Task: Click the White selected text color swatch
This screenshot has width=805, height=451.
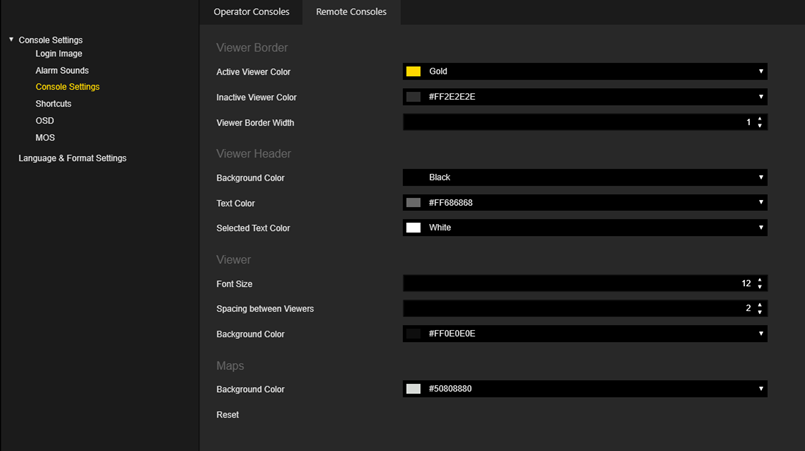Action: pyautogui.click(x=413, y=228)
